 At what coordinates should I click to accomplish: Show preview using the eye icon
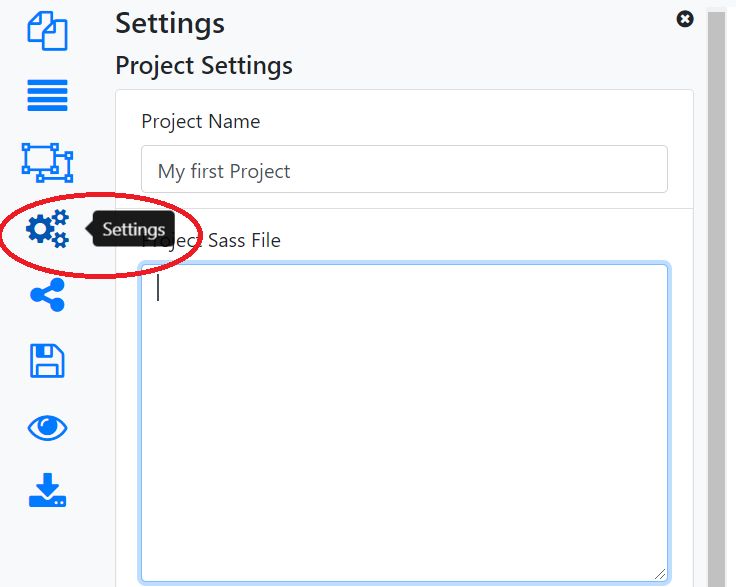[x=47, y=428]
